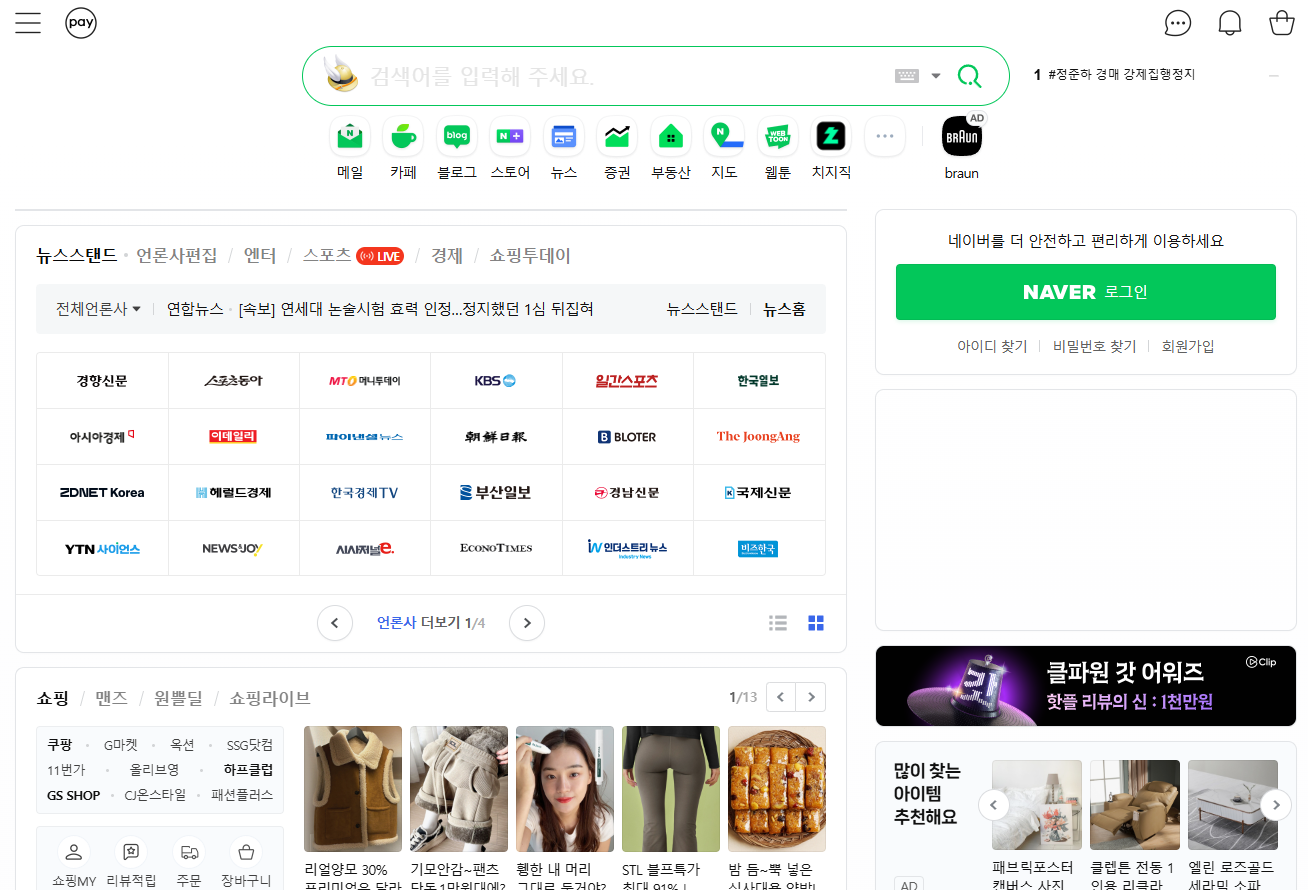Switch to the 맨즈 shopping tab

(x=111, y=698)
